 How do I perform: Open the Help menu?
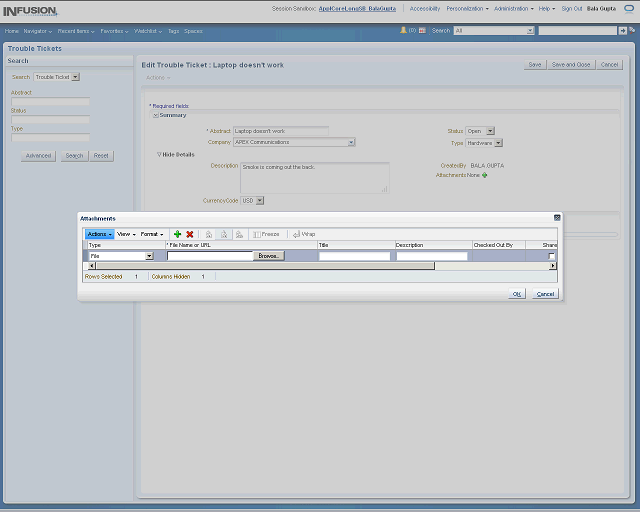coord(547,9)
